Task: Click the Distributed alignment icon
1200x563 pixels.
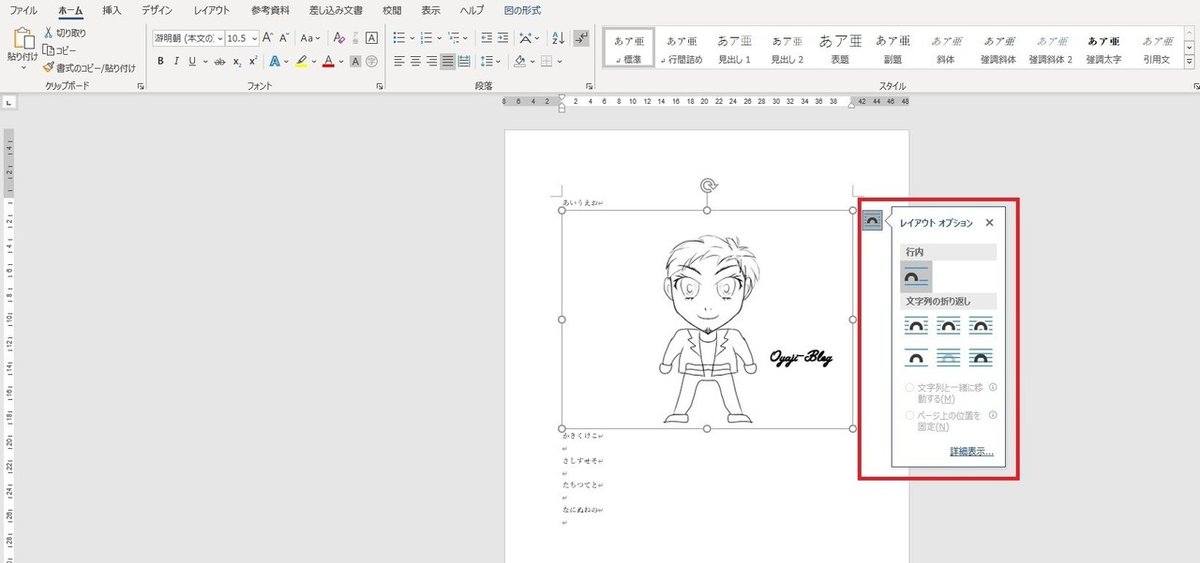Action: click(x=464, y=61)
